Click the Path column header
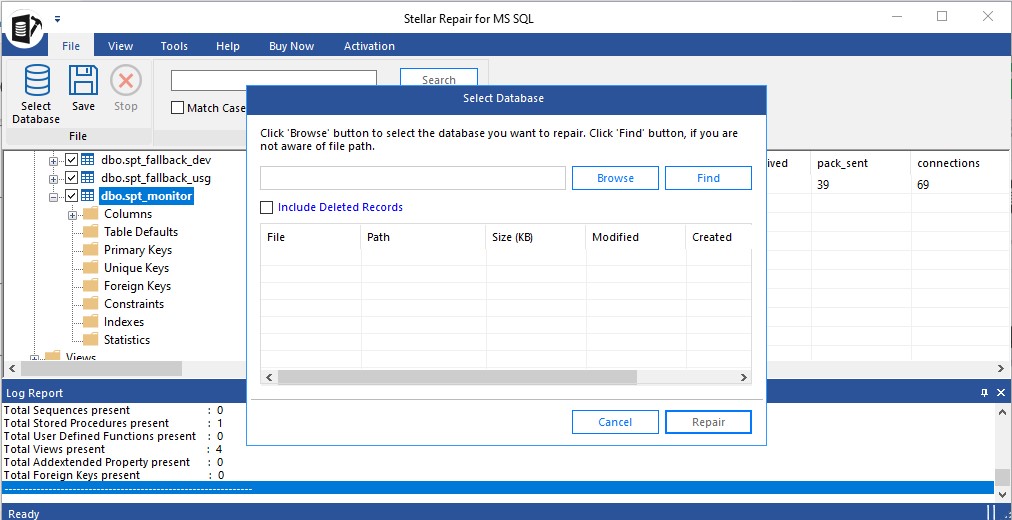Image resolution: width=1012 pixels, height=520 pixels. pyautogui.click(x=423, y=237)
